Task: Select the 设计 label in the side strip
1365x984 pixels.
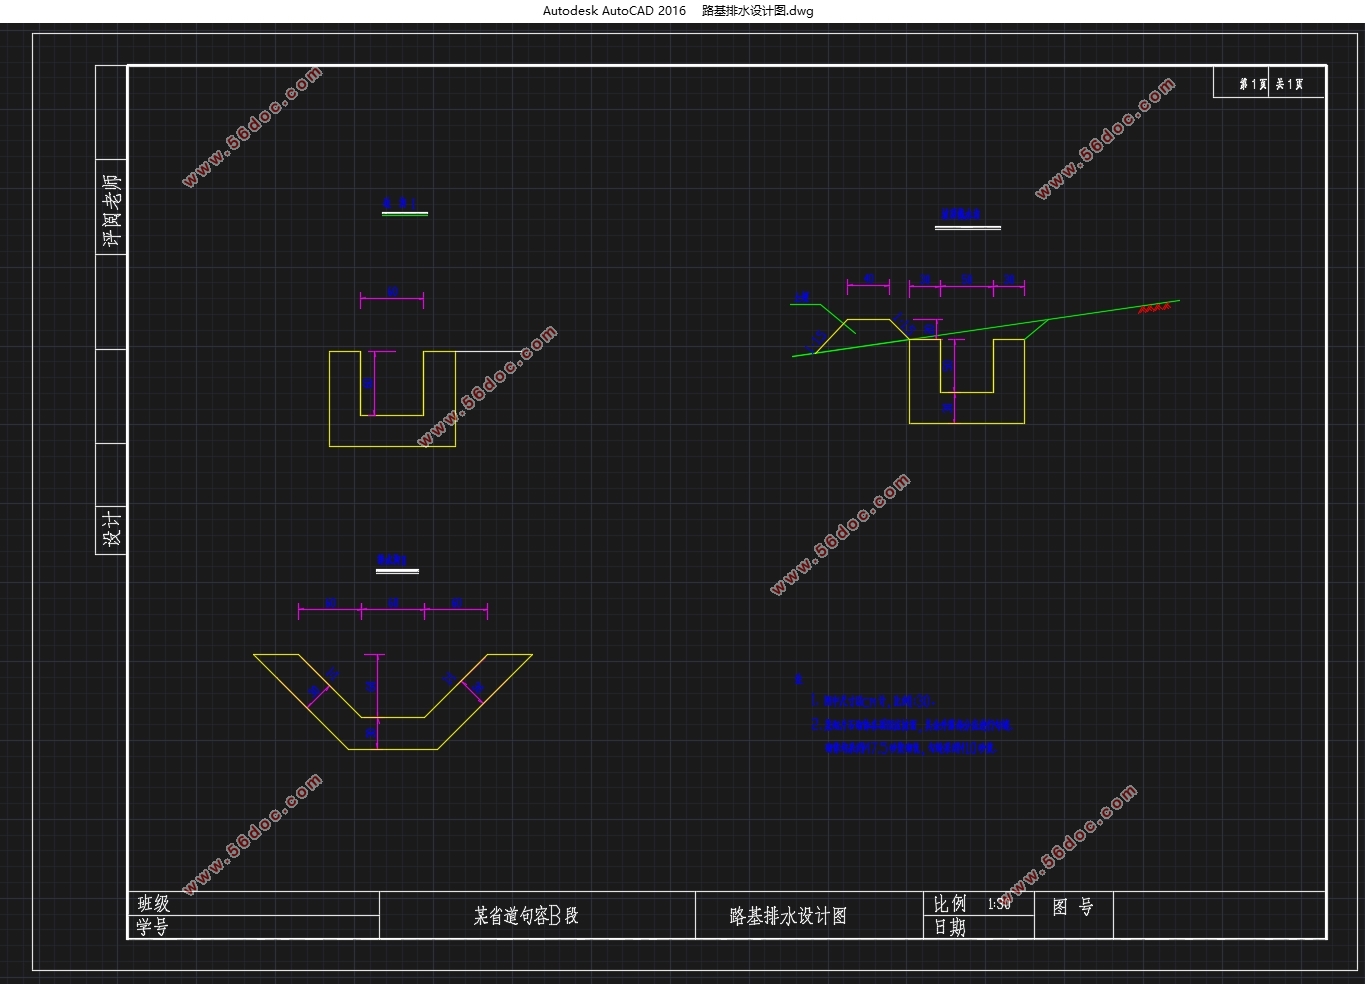Action: click(111, 528)
